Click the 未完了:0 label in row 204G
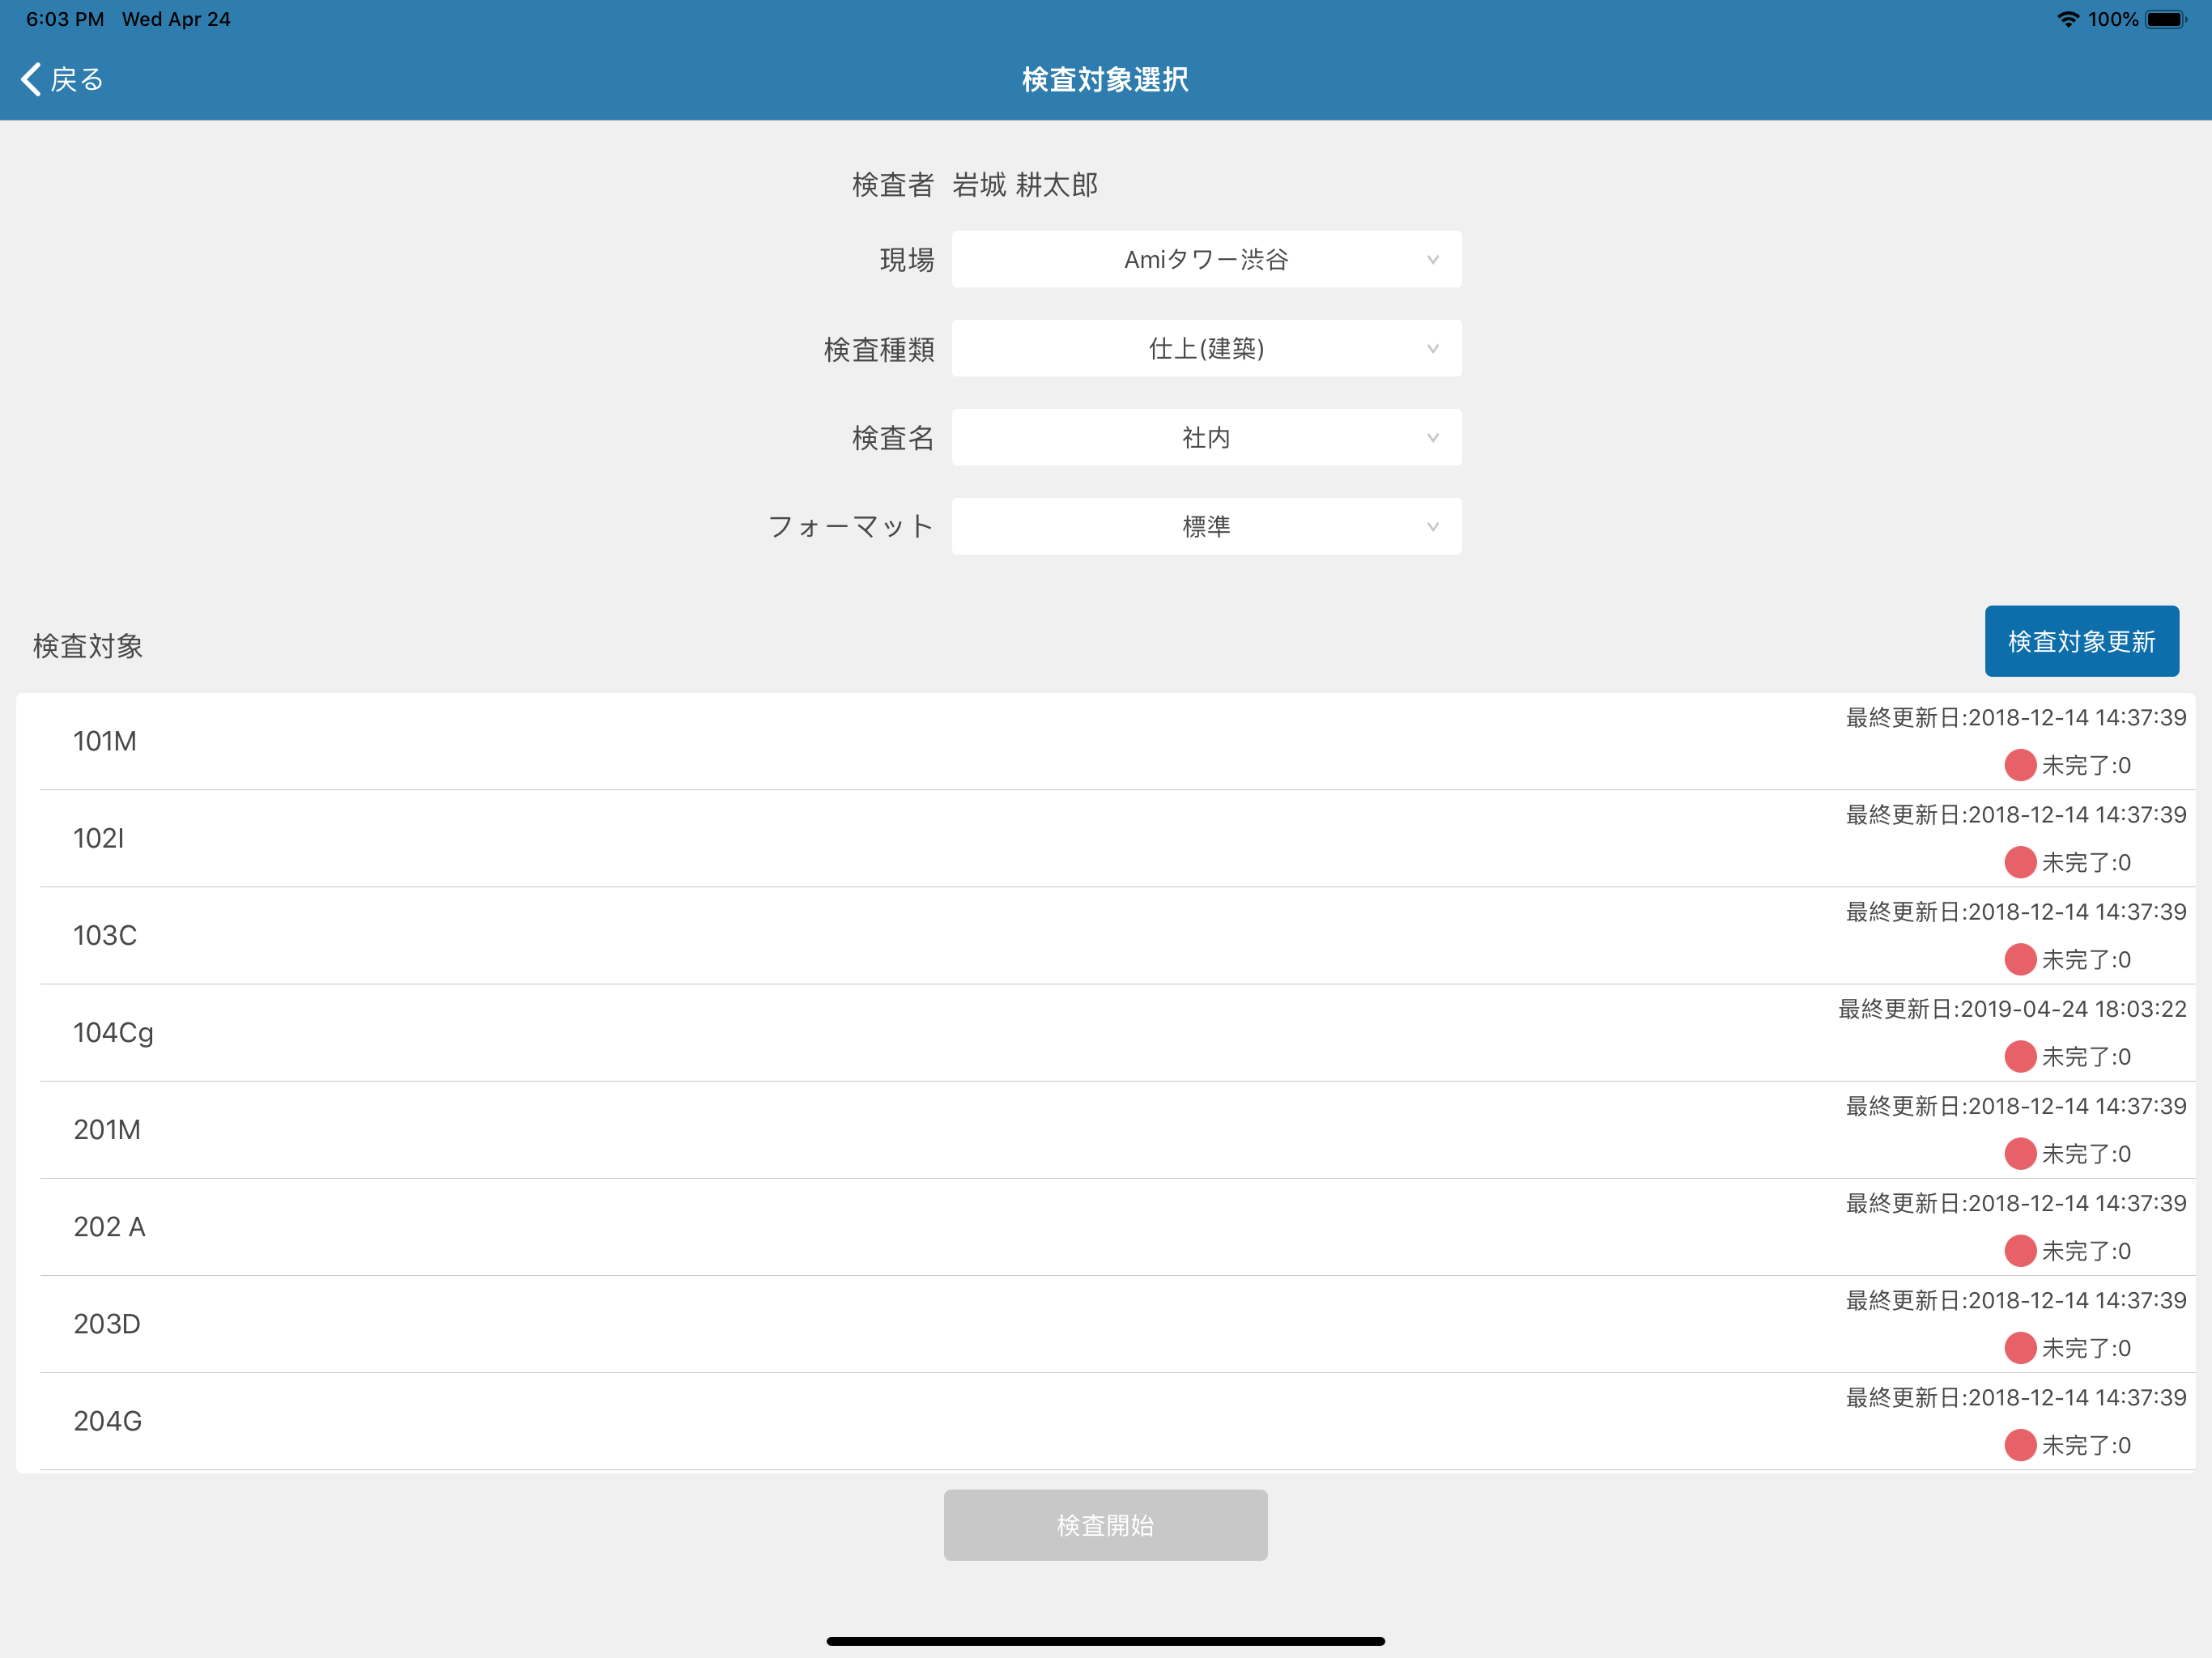Viewport: 2212px width, 1658px height. click(2086, 1445)
